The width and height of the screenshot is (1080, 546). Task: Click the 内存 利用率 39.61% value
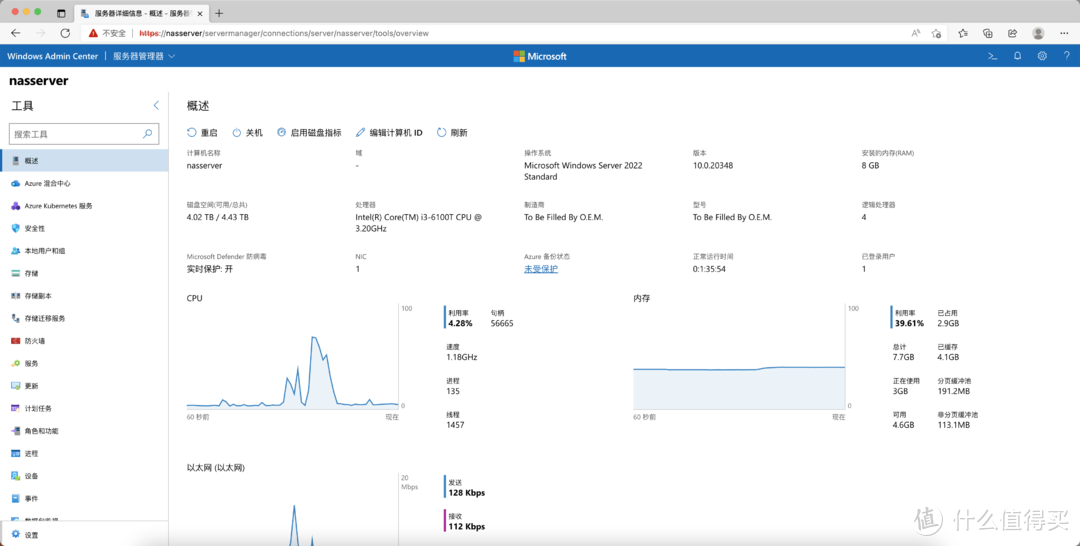coord(909,323)
